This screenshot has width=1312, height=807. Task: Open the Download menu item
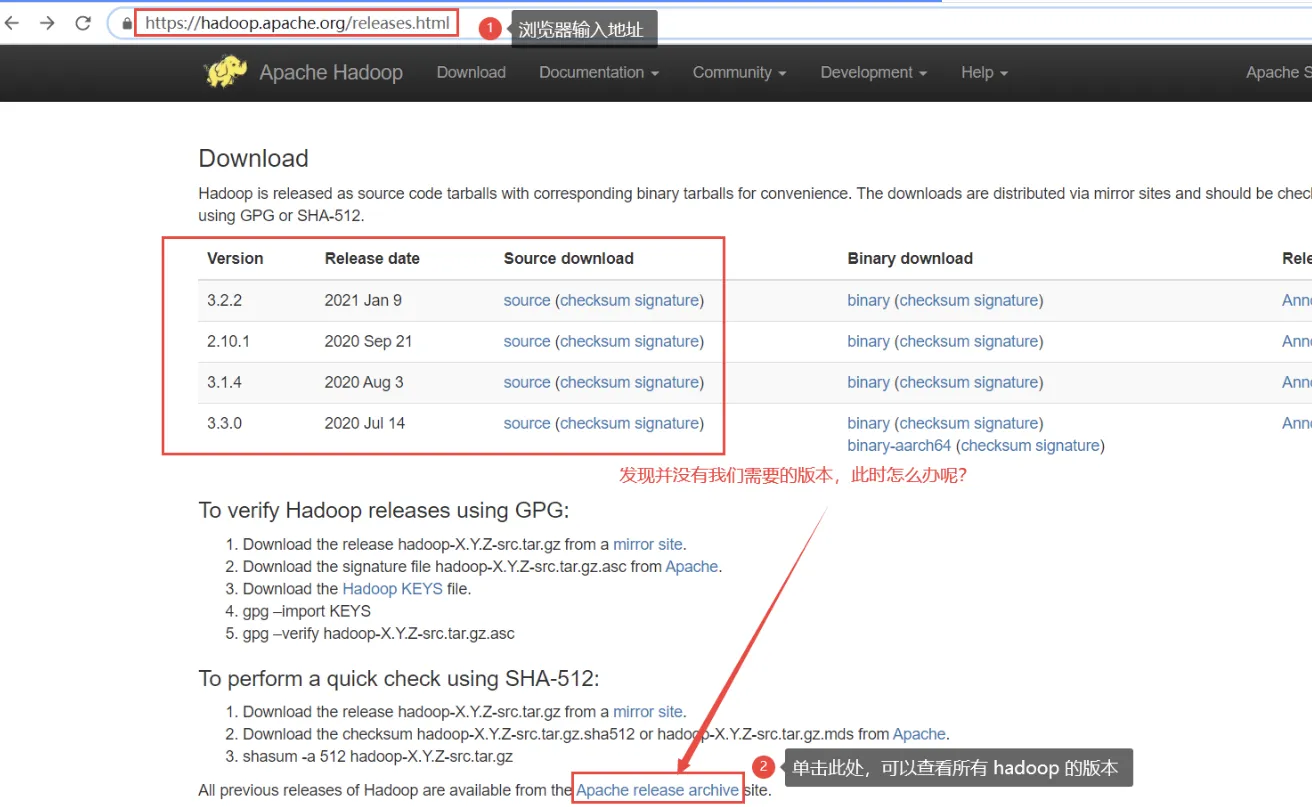pyautogui.click(x=471, y=72)
